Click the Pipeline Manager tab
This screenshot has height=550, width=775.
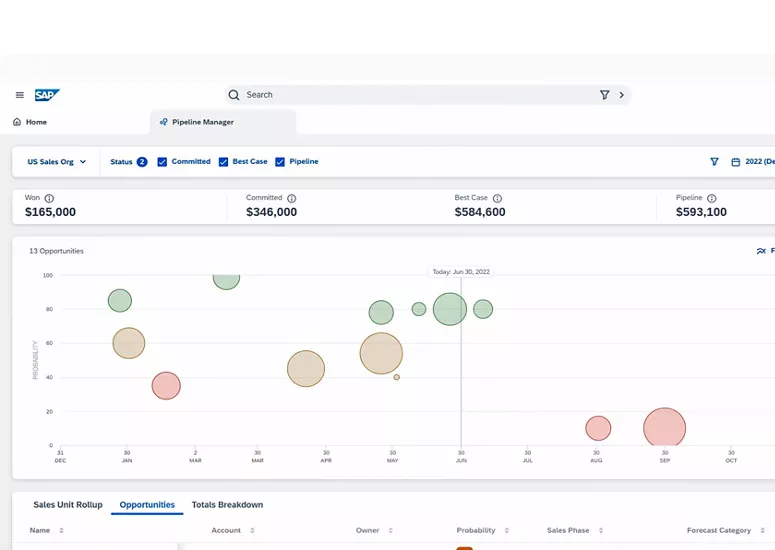click(203, 122)
